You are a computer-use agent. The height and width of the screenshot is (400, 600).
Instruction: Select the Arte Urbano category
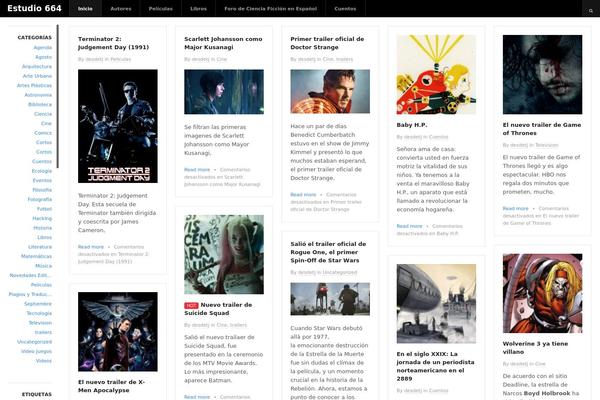pos(37,76)
